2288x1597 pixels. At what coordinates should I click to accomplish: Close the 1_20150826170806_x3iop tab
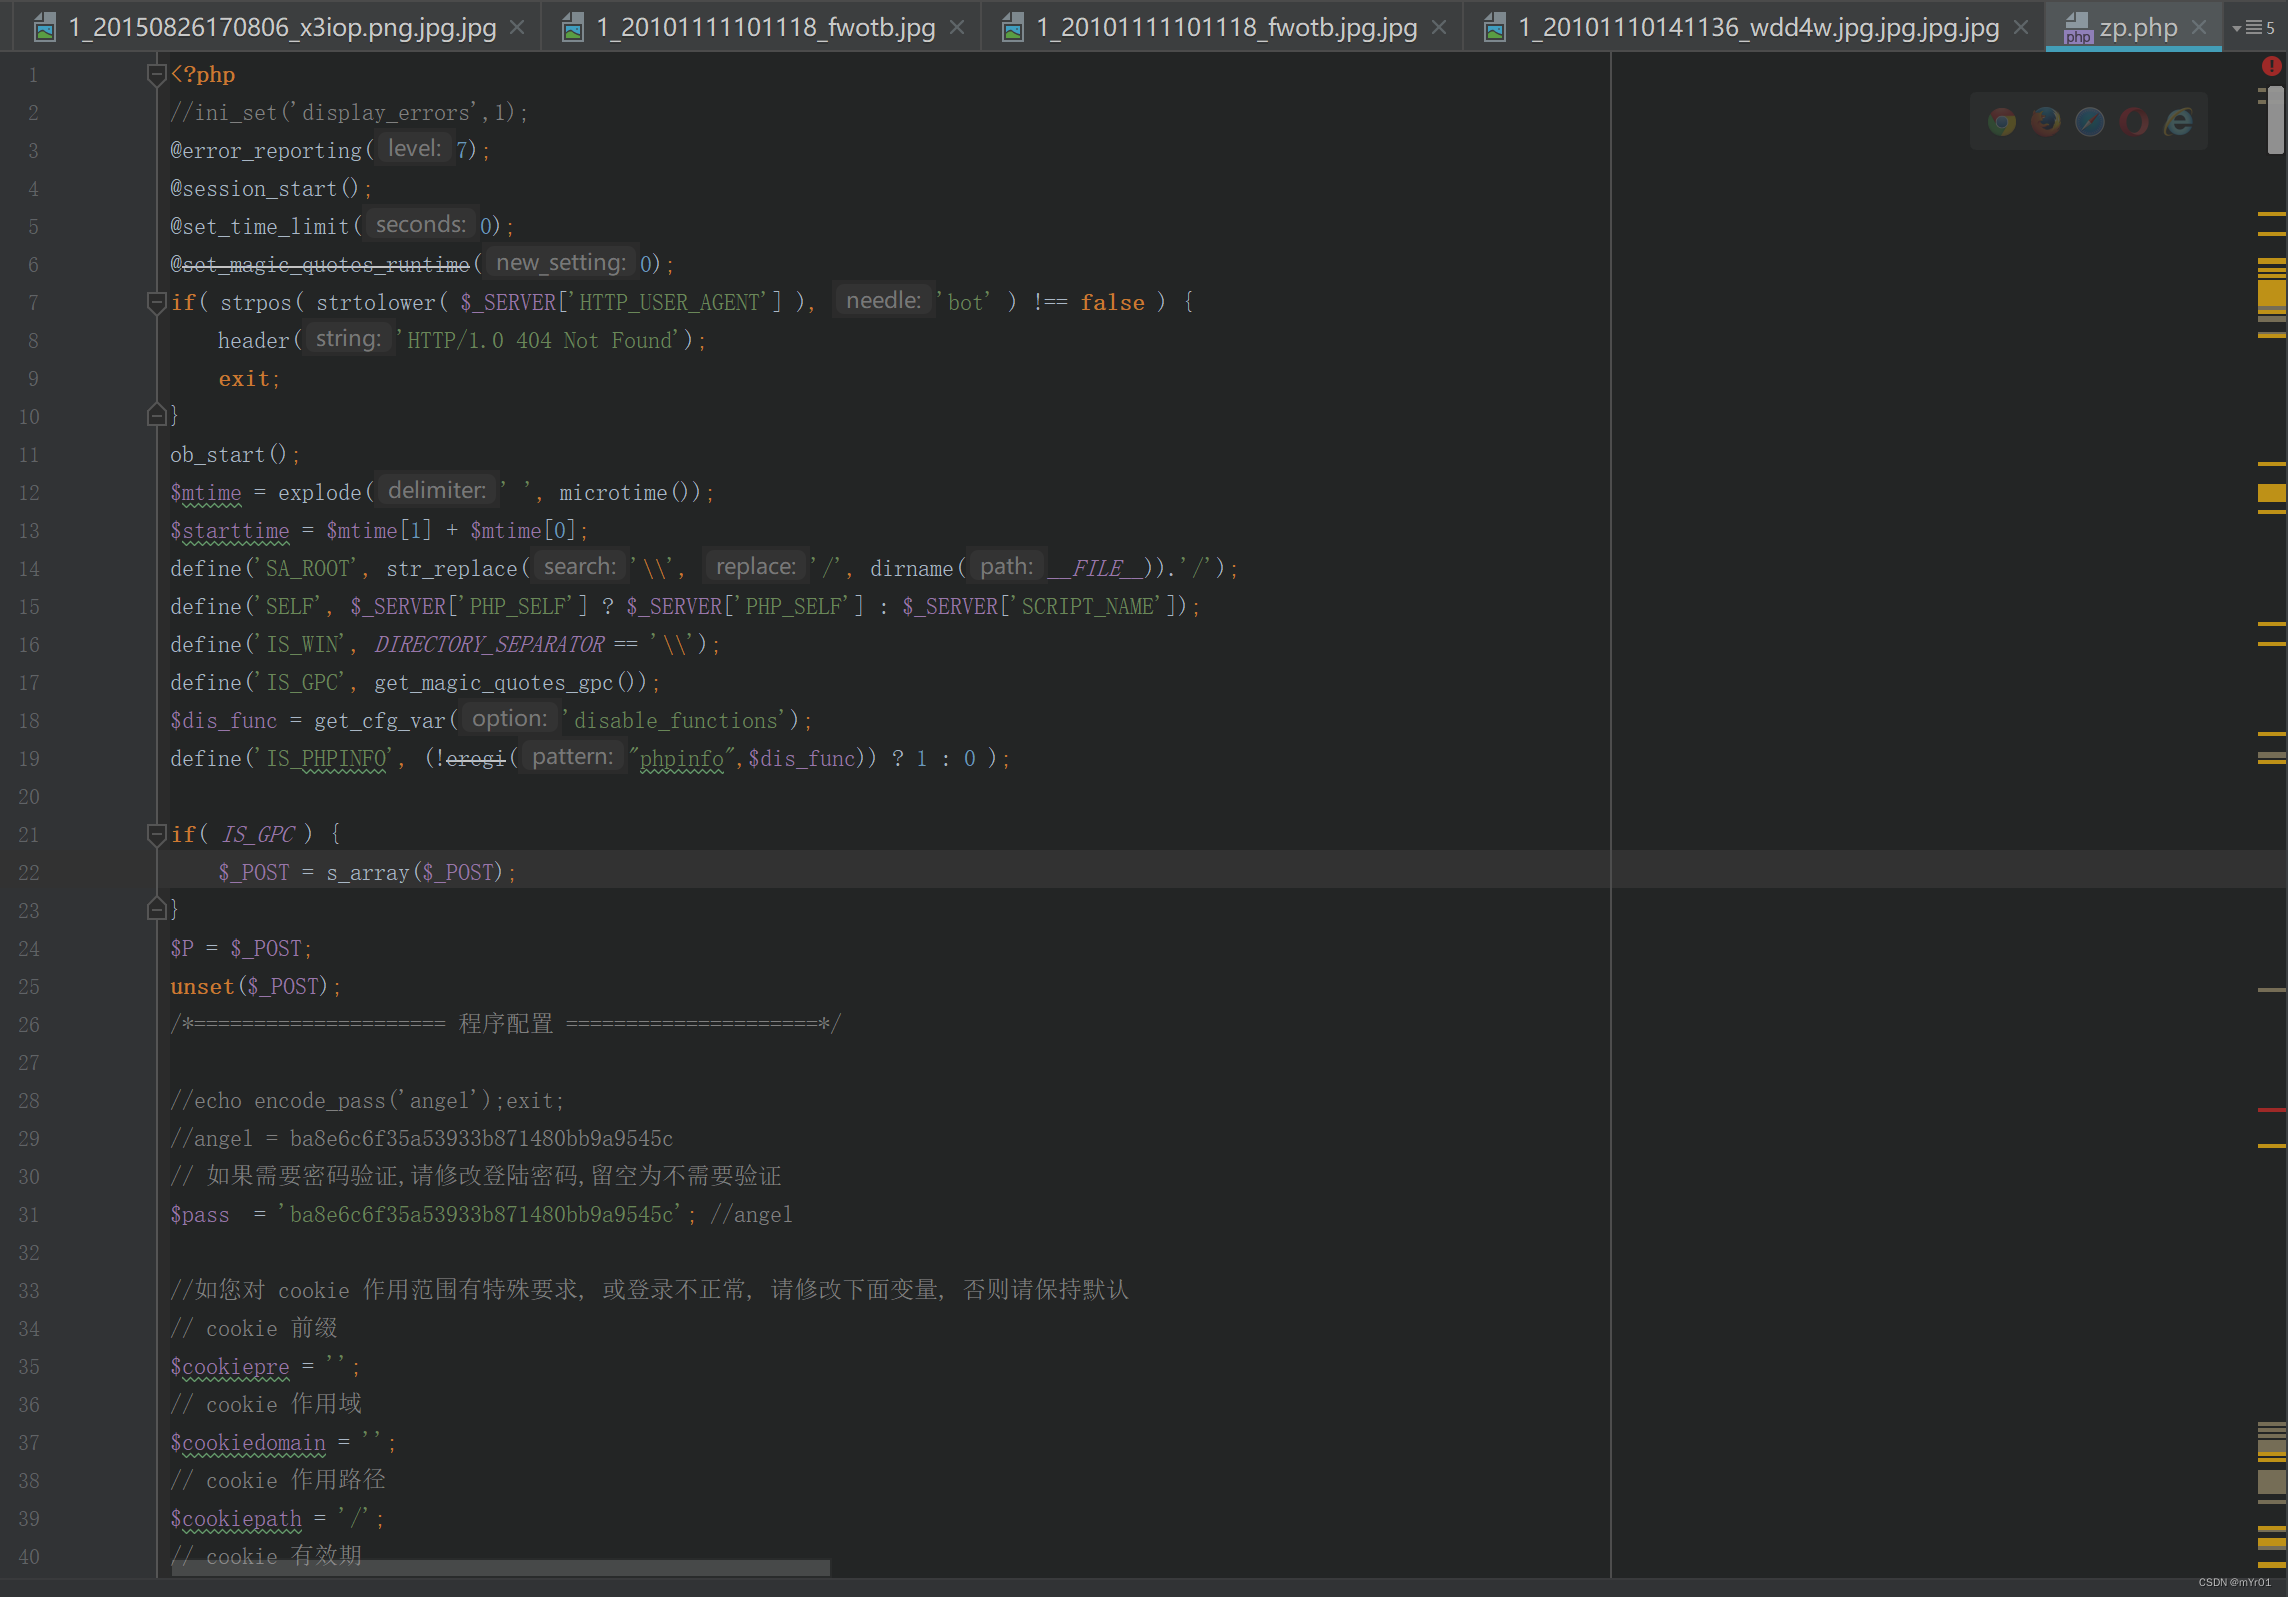click(516, 27)
